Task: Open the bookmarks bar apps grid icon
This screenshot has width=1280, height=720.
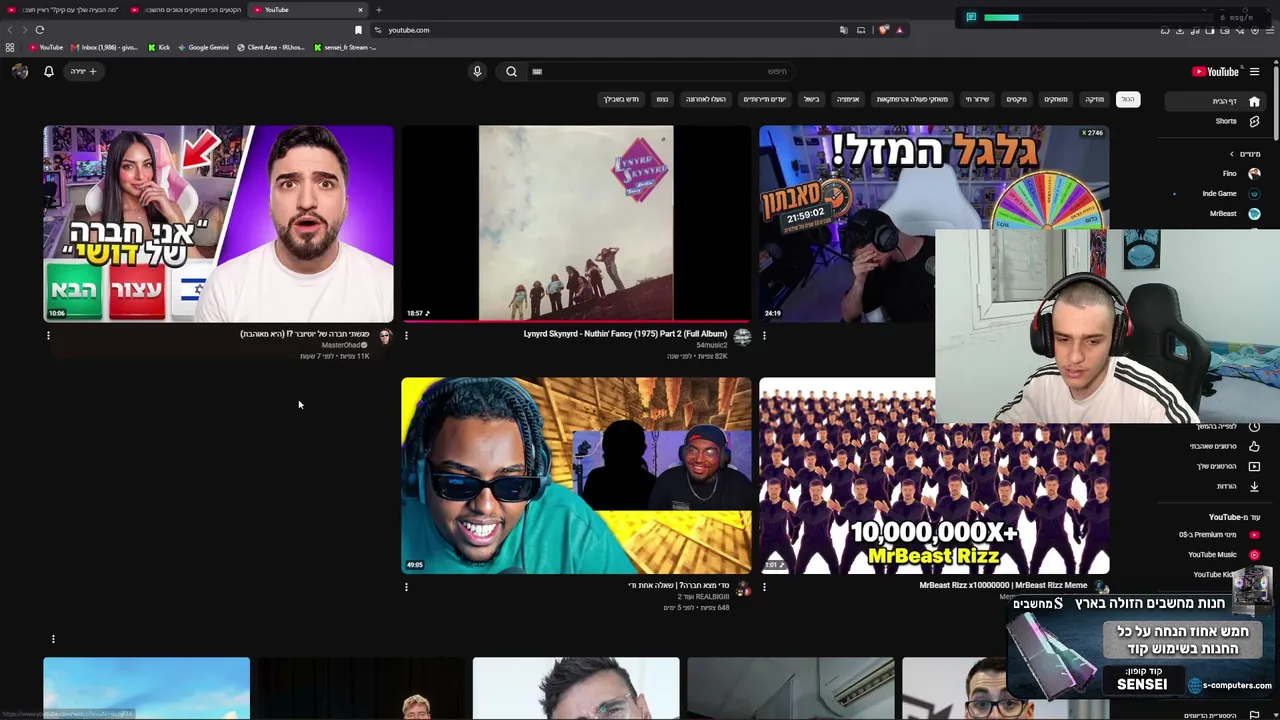Action: (10, 47)
